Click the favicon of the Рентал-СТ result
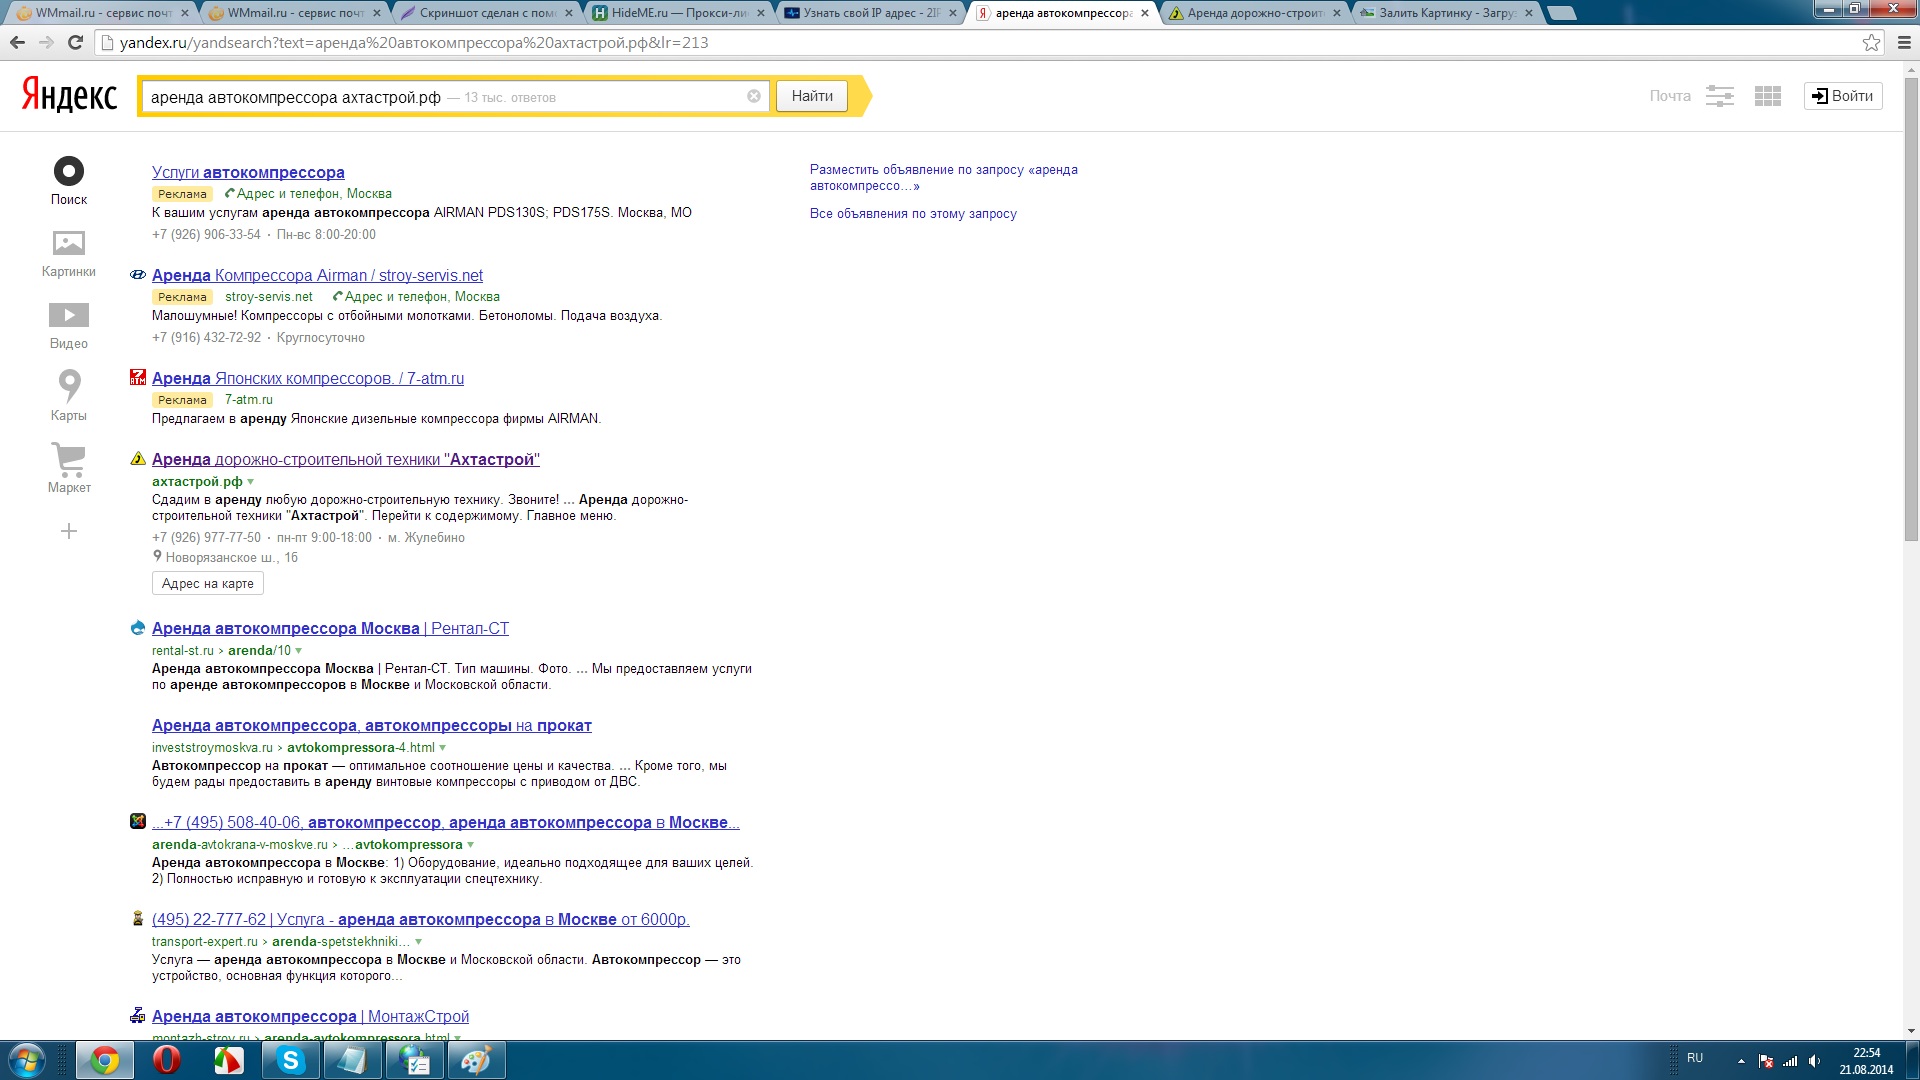1920x1080 pixels. click(138, 628)
